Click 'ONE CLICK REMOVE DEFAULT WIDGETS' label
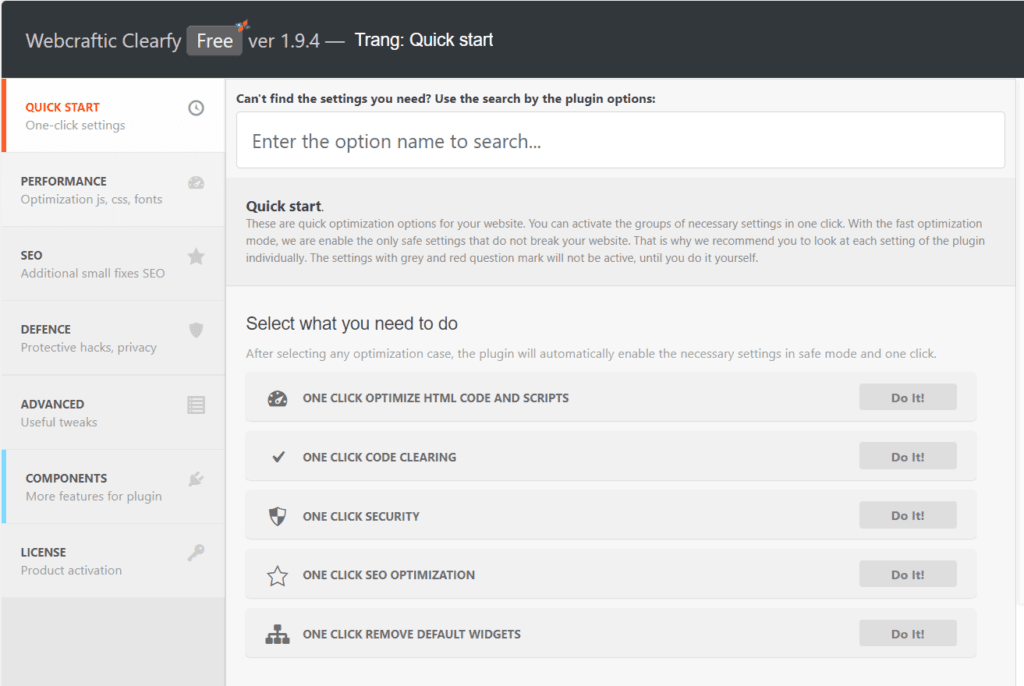Image resolution: width=1024 pixels, height=686 pixels. (x=411, y=634)
